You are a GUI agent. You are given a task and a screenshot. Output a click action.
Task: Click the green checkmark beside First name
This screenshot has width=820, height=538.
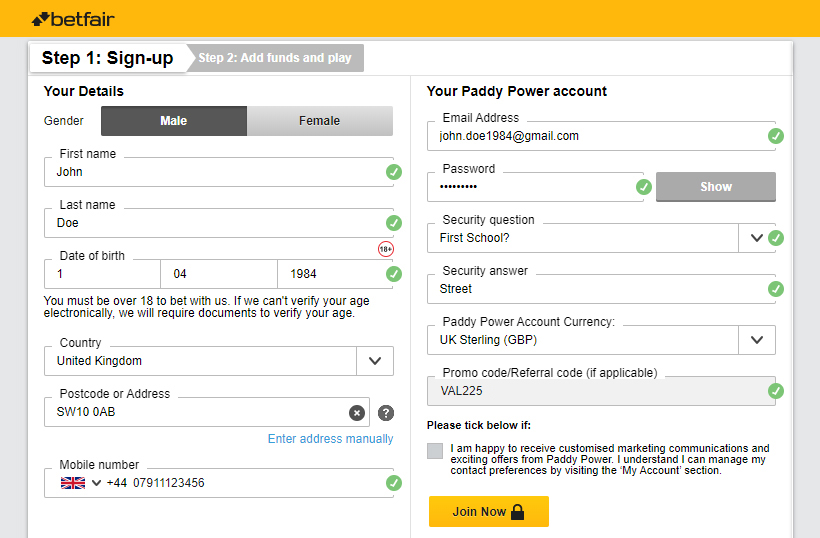(394, 172)
